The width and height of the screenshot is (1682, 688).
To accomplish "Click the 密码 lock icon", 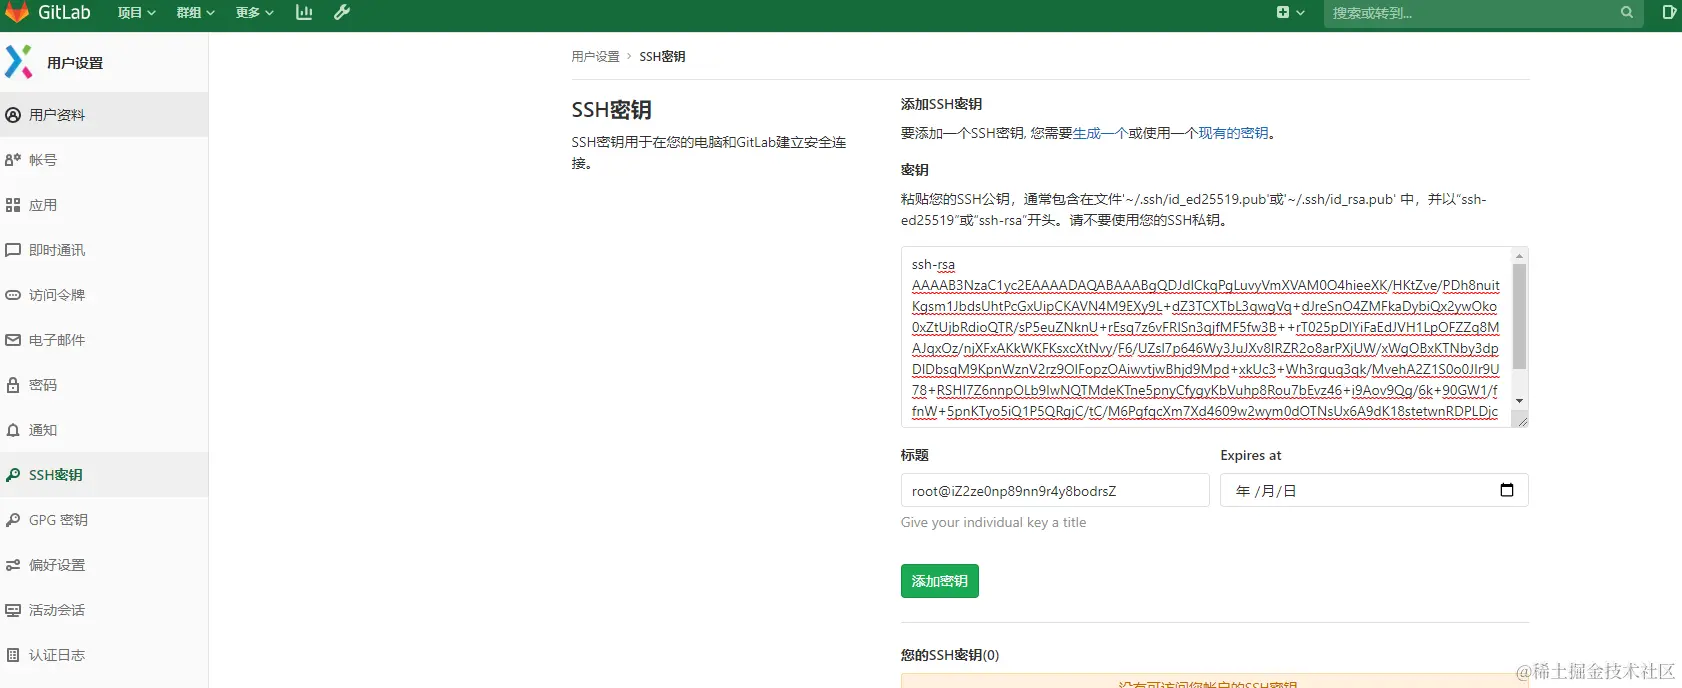I will click(x=13, y=385).
